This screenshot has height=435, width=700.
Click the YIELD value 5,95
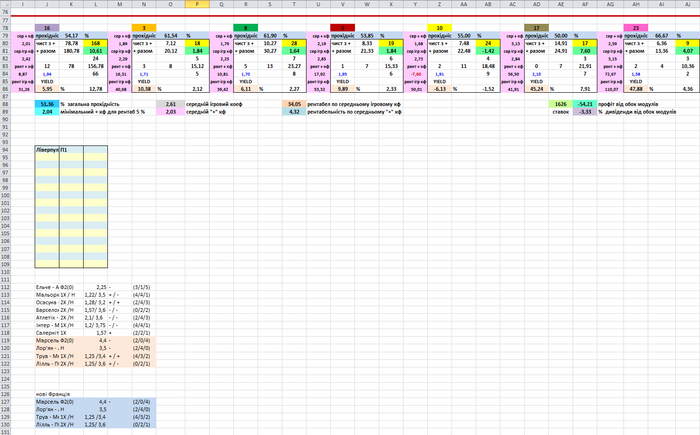point(47,89)
